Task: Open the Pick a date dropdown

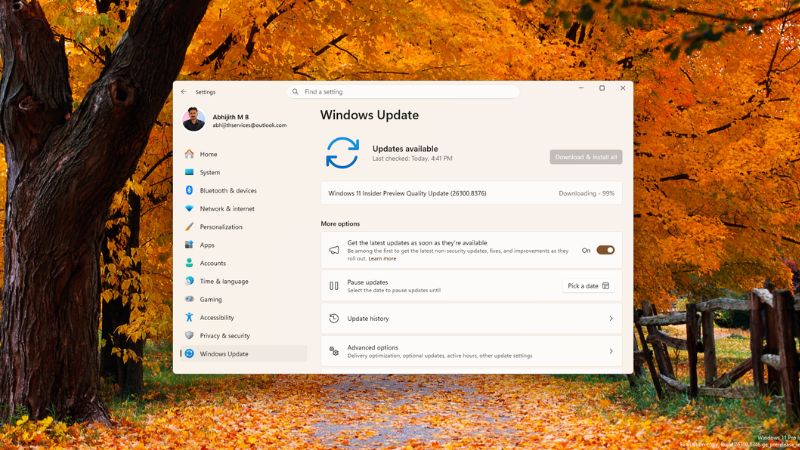Action: tap(588, 286)
